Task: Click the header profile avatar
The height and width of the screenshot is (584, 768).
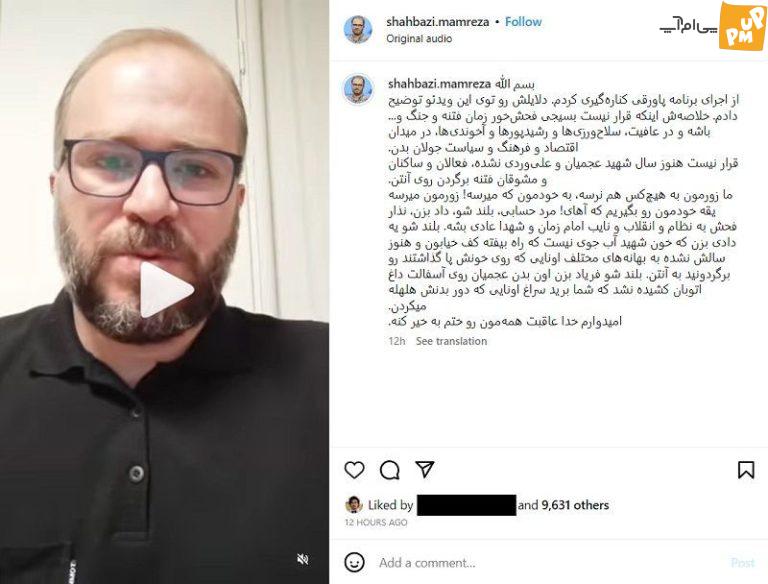Action: pos(358,29)
